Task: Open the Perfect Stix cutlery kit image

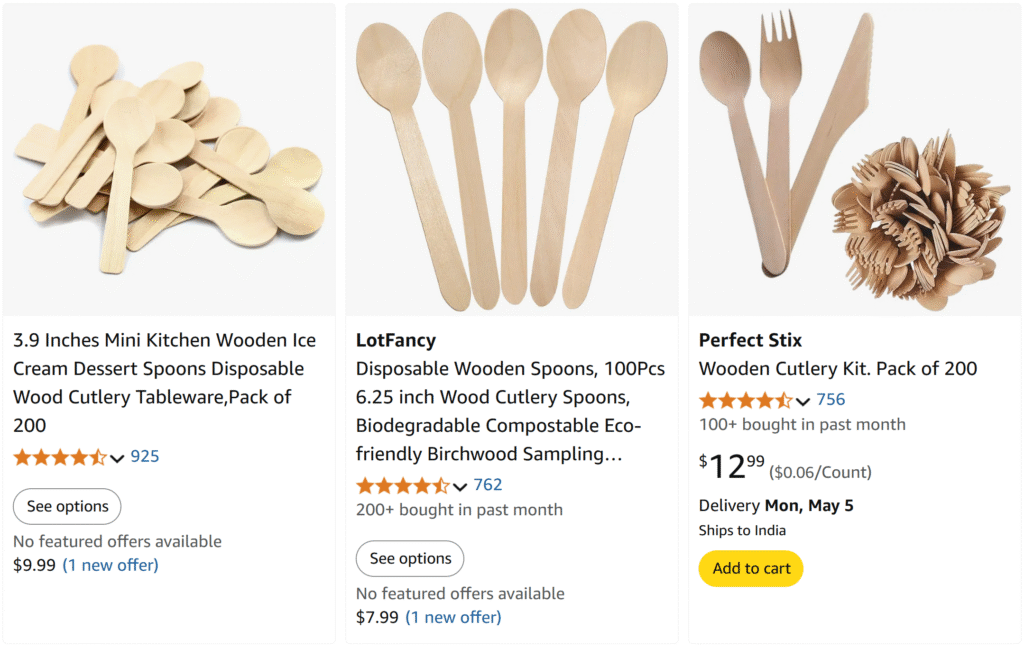Action: click(854, 160)
